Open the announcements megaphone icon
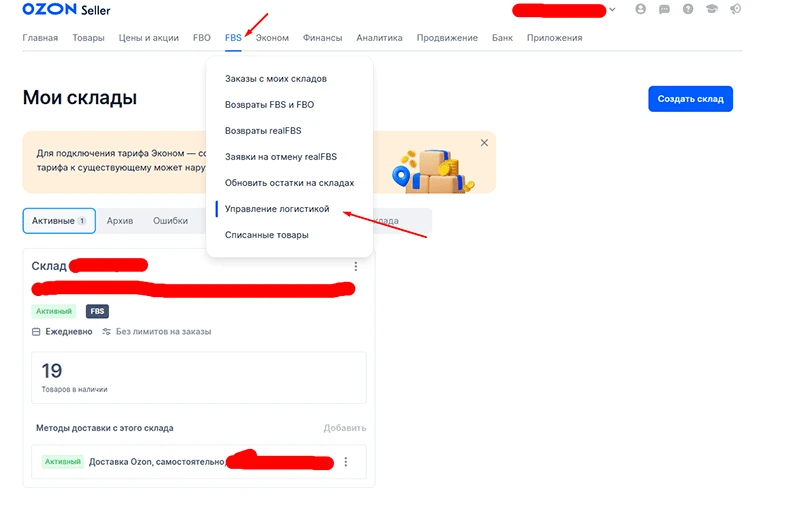Image resolution: width=800 pixels, height=505 pixels. point(735,9)
